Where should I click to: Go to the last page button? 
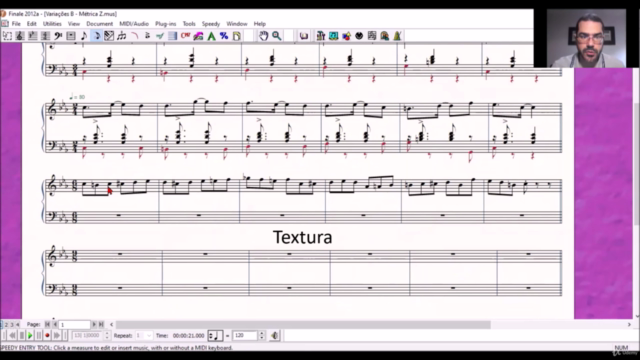click(101, 324)
